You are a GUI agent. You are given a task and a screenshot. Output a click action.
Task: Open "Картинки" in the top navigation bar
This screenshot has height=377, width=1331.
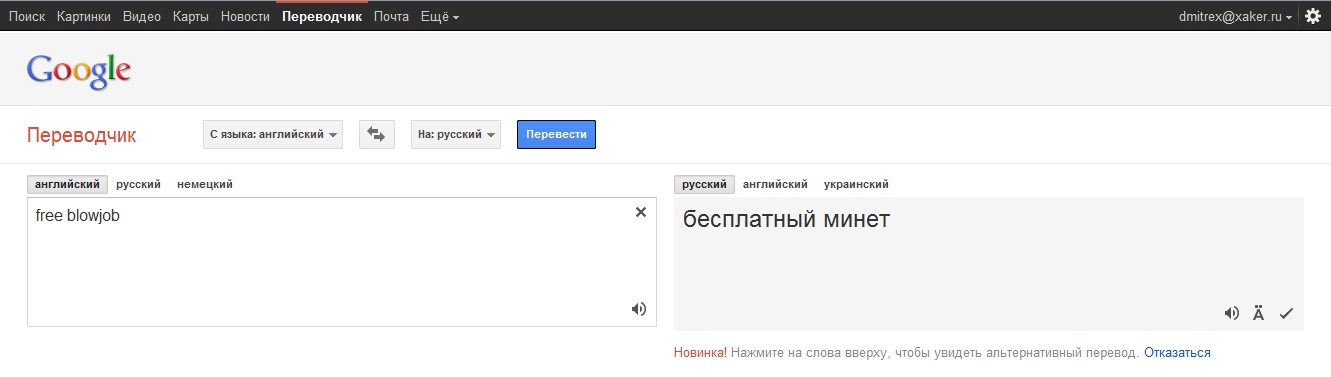pos(84,17)
